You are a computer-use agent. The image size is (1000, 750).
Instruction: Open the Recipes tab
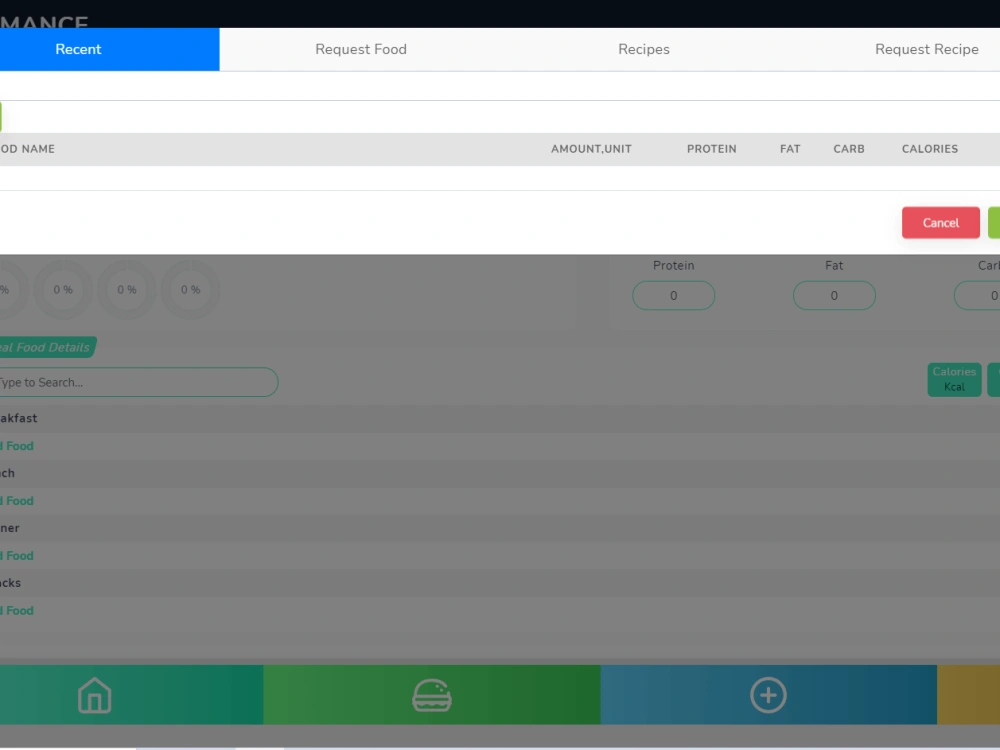643,49
